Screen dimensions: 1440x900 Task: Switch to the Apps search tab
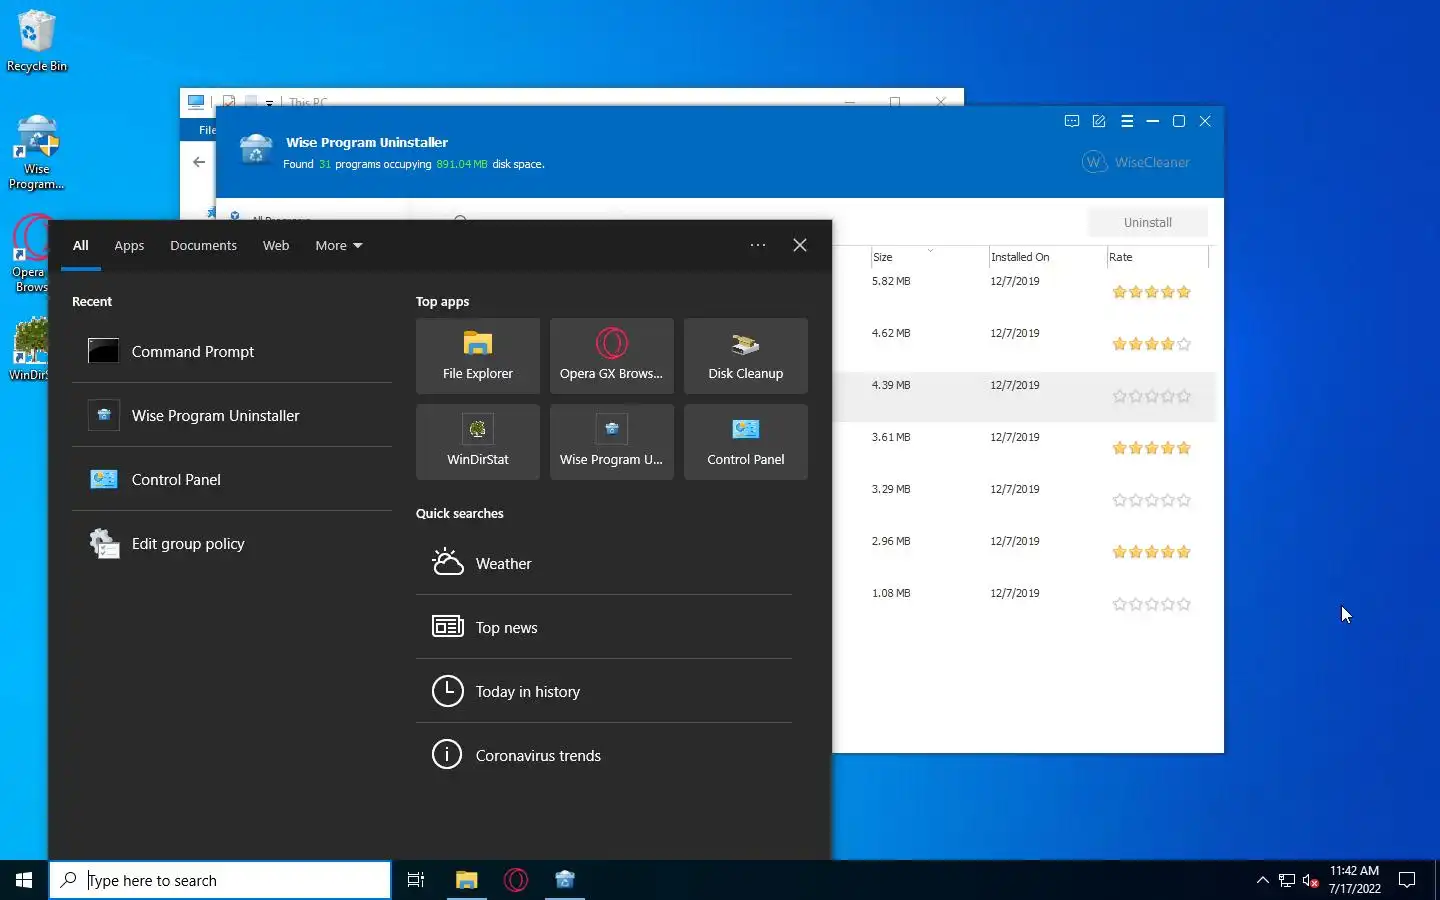[129, 245]
